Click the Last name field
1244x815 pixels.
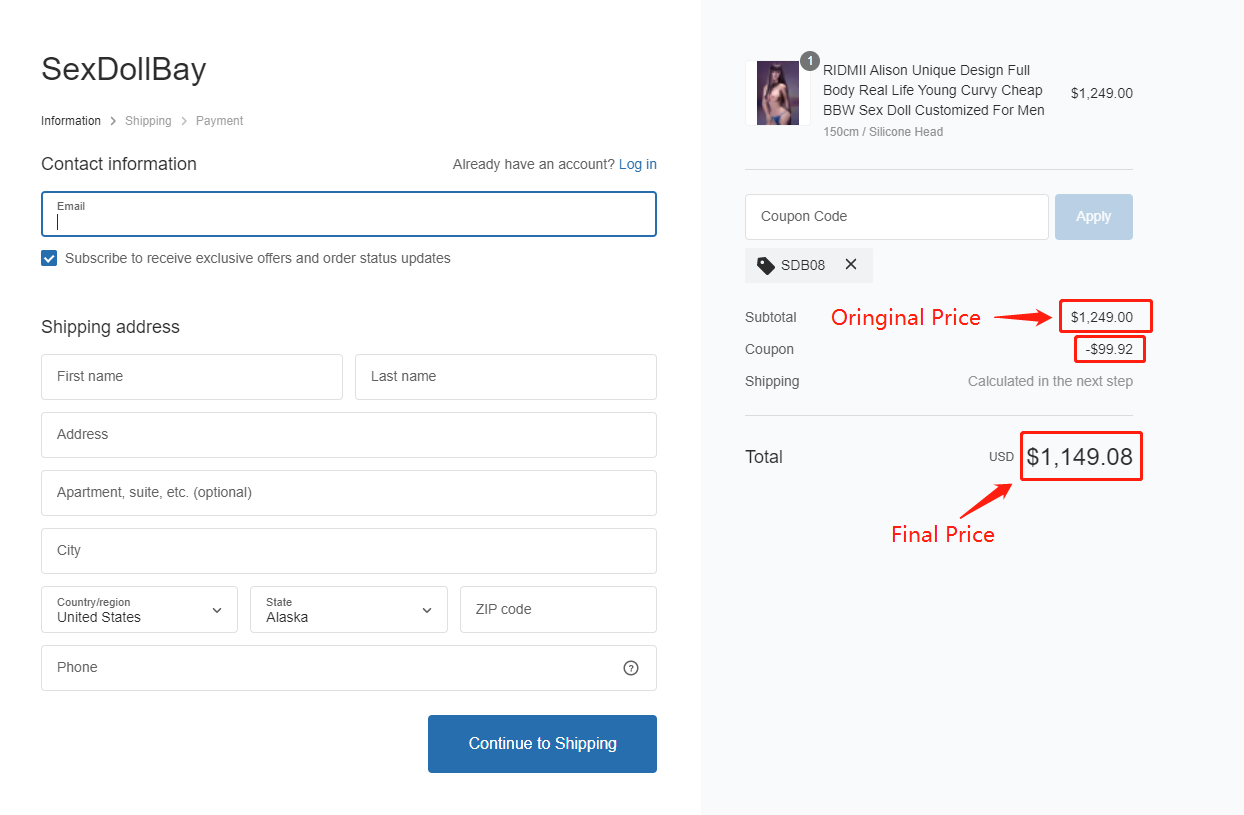click(x=505, y=377)
